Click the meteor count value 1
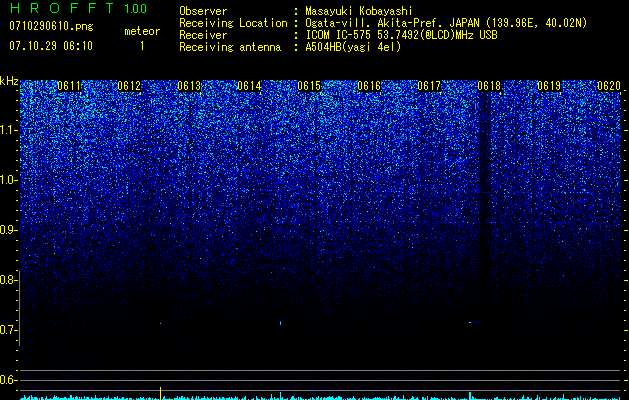The height and width of the screenshot is (400, 629). (142, 46)
